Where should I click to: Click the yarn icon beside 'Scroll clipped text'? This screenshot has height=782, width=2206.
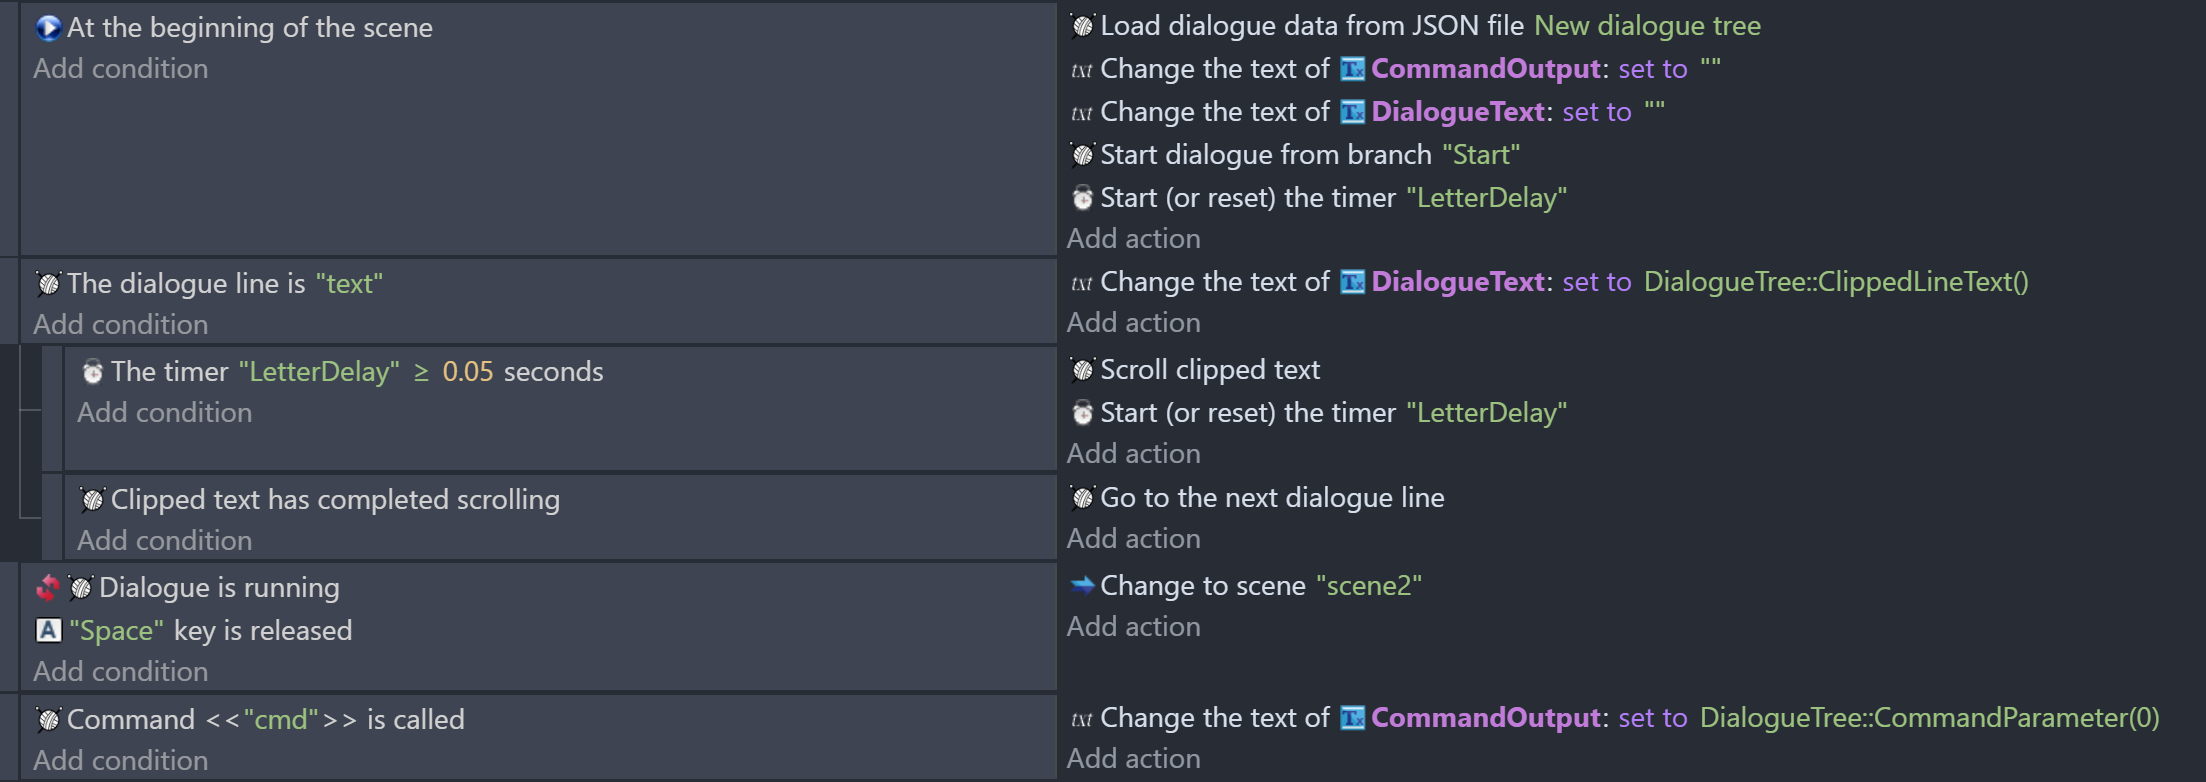click(1082, 370)
